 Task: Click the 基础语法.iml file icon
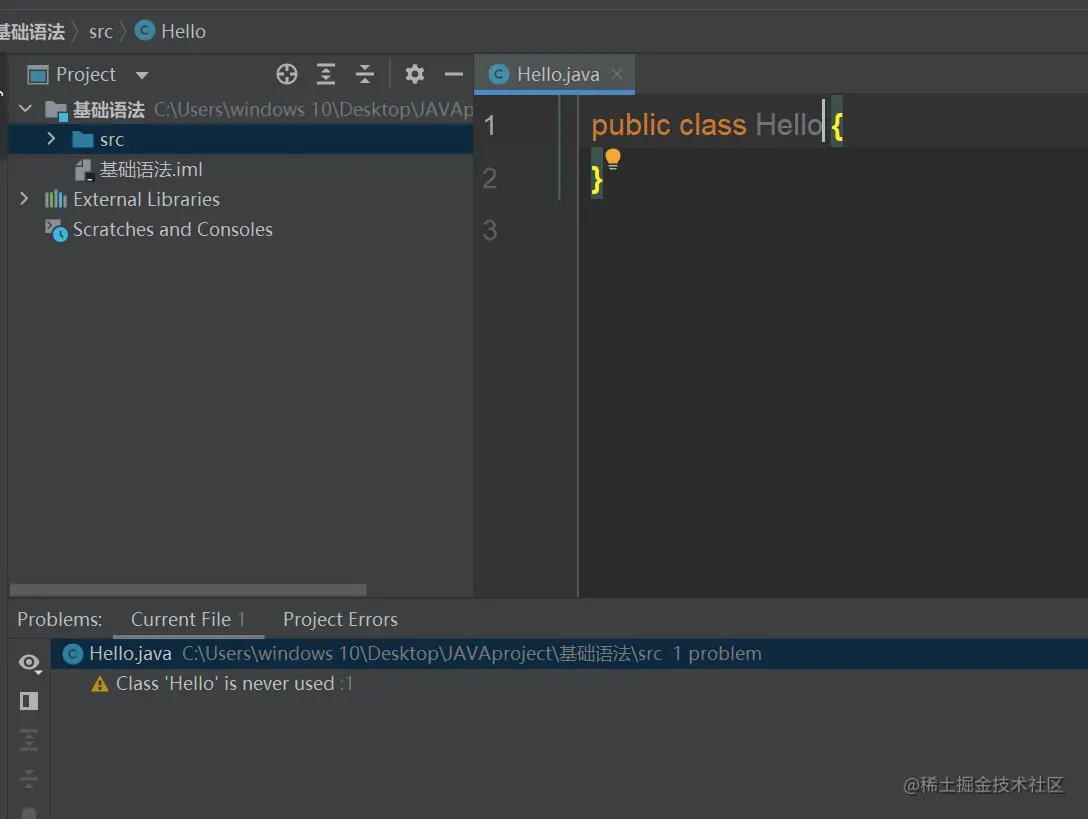point(84,170)
